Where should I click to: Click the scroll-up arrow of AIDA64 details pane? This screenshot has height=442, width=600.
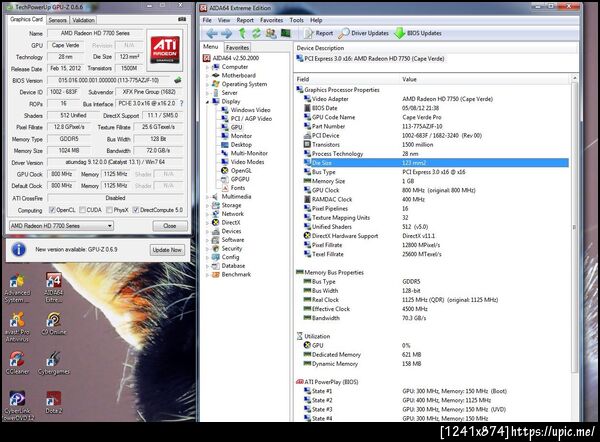pyautogui.click(x=574, y=78)
